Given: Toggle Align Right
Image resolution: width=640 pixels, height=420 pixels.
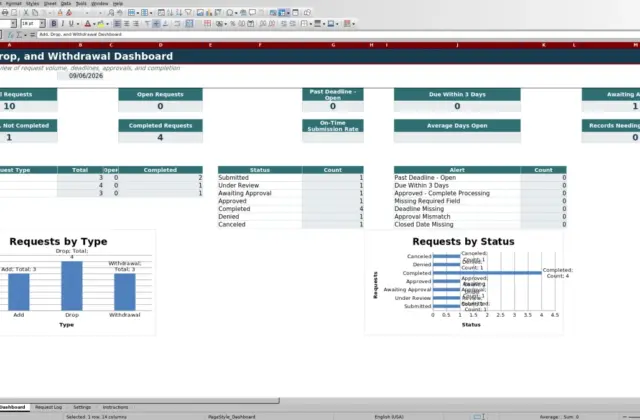Looking at the screenshot, I should 136,24.
